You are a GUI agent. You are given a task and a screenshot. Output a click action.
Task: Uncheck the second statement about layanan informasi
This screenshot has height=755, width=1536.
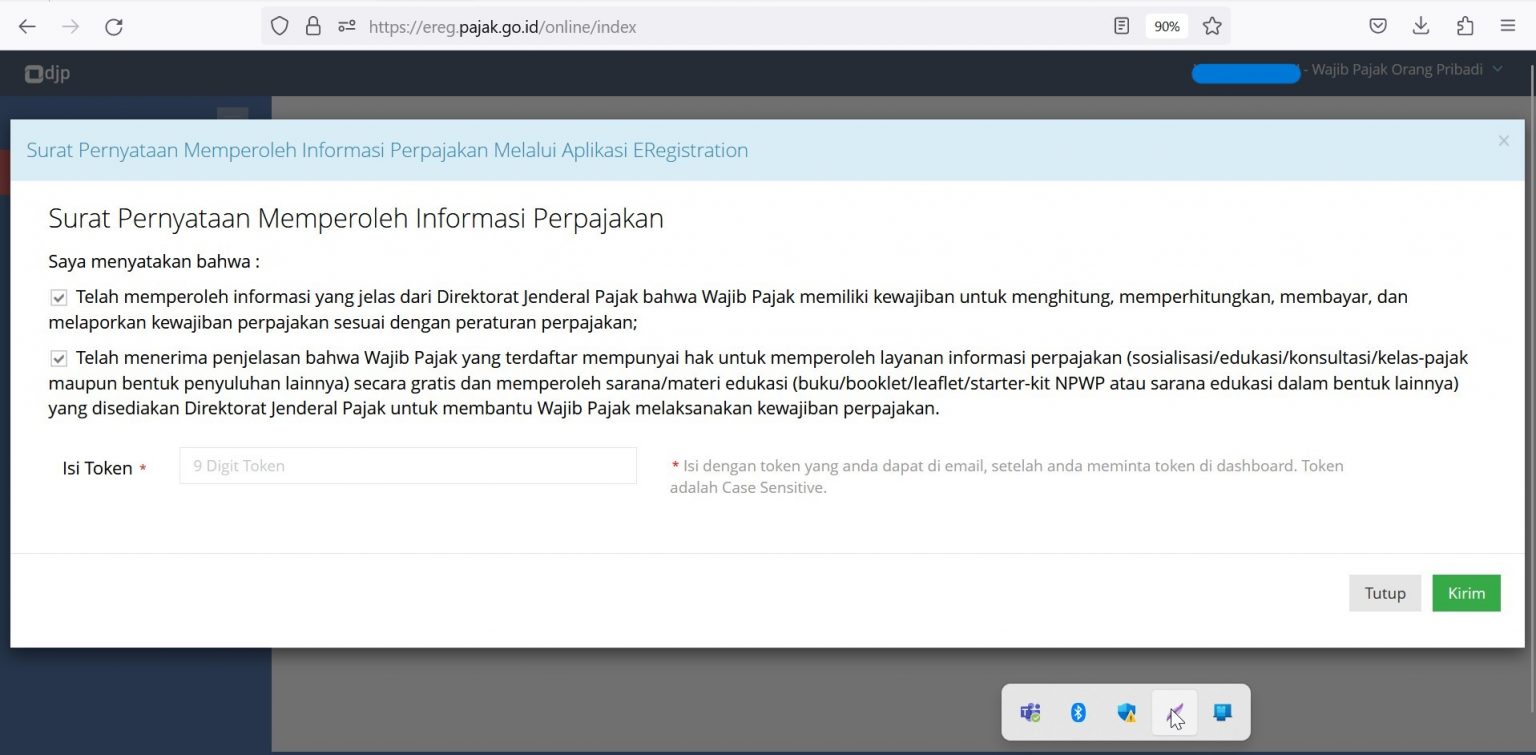click(58, 358)
